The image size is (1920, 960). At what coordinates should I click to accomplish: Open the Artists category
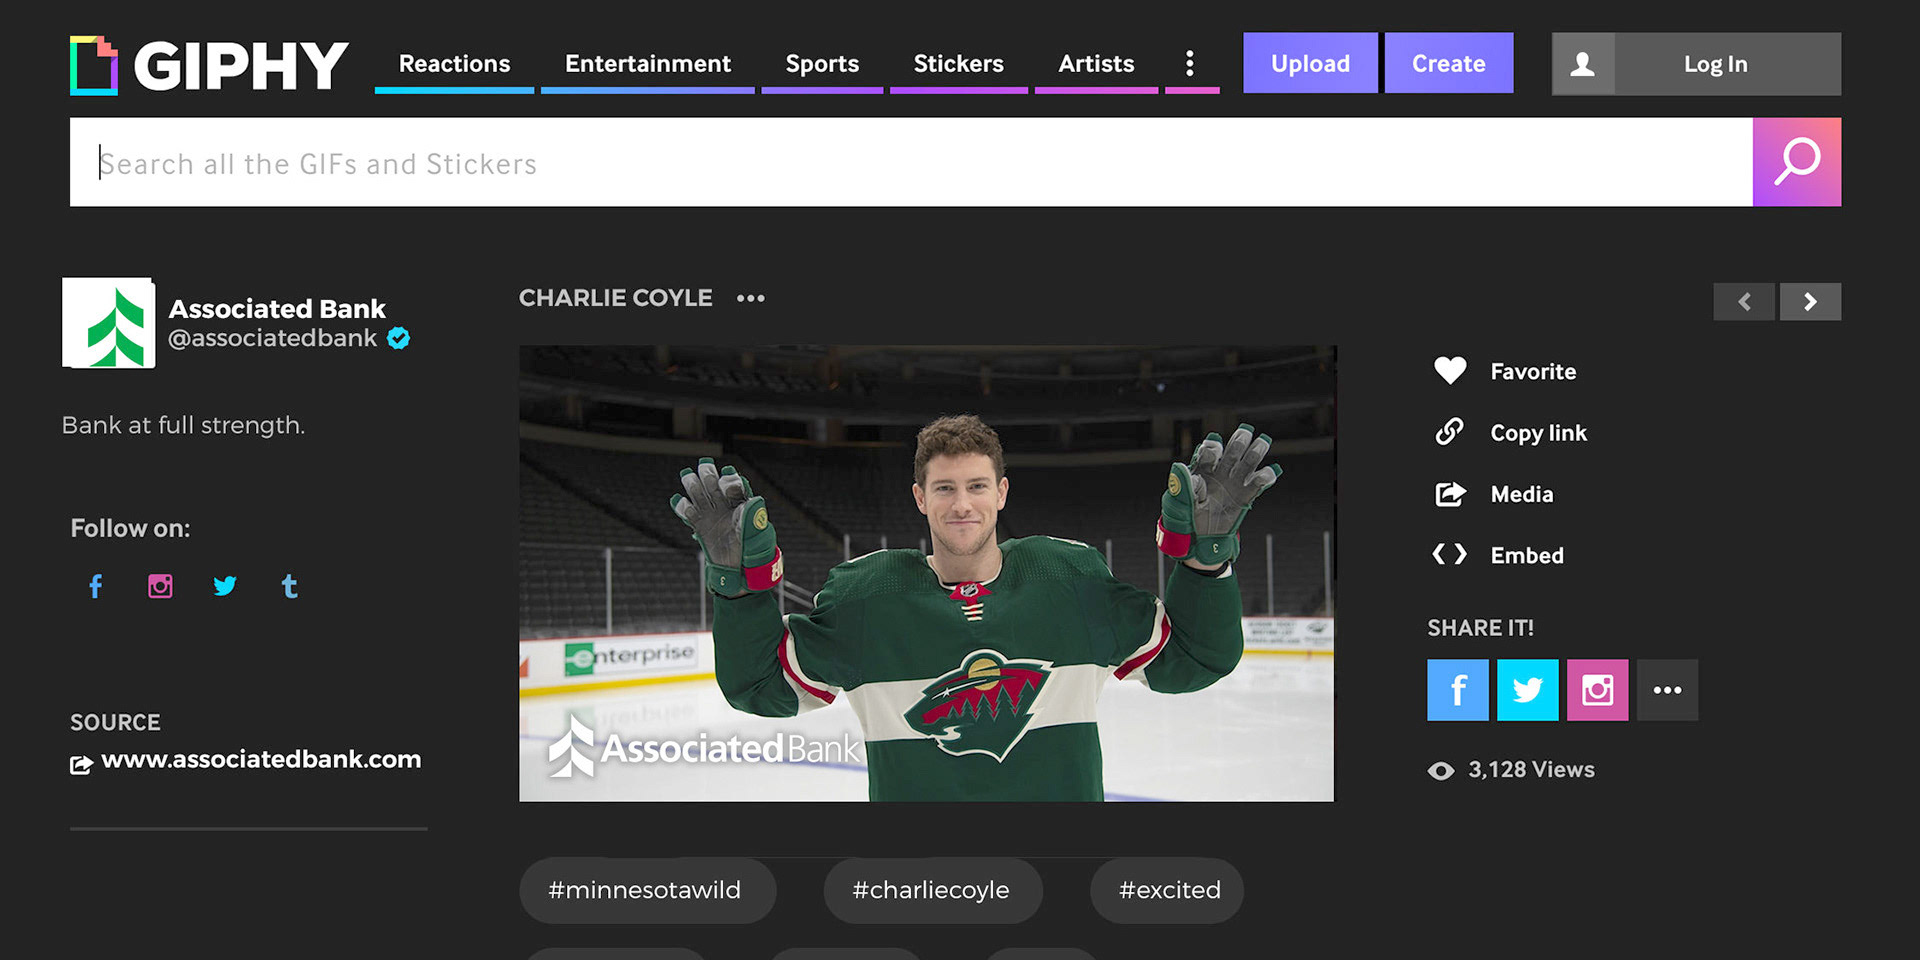point(1096,64)
